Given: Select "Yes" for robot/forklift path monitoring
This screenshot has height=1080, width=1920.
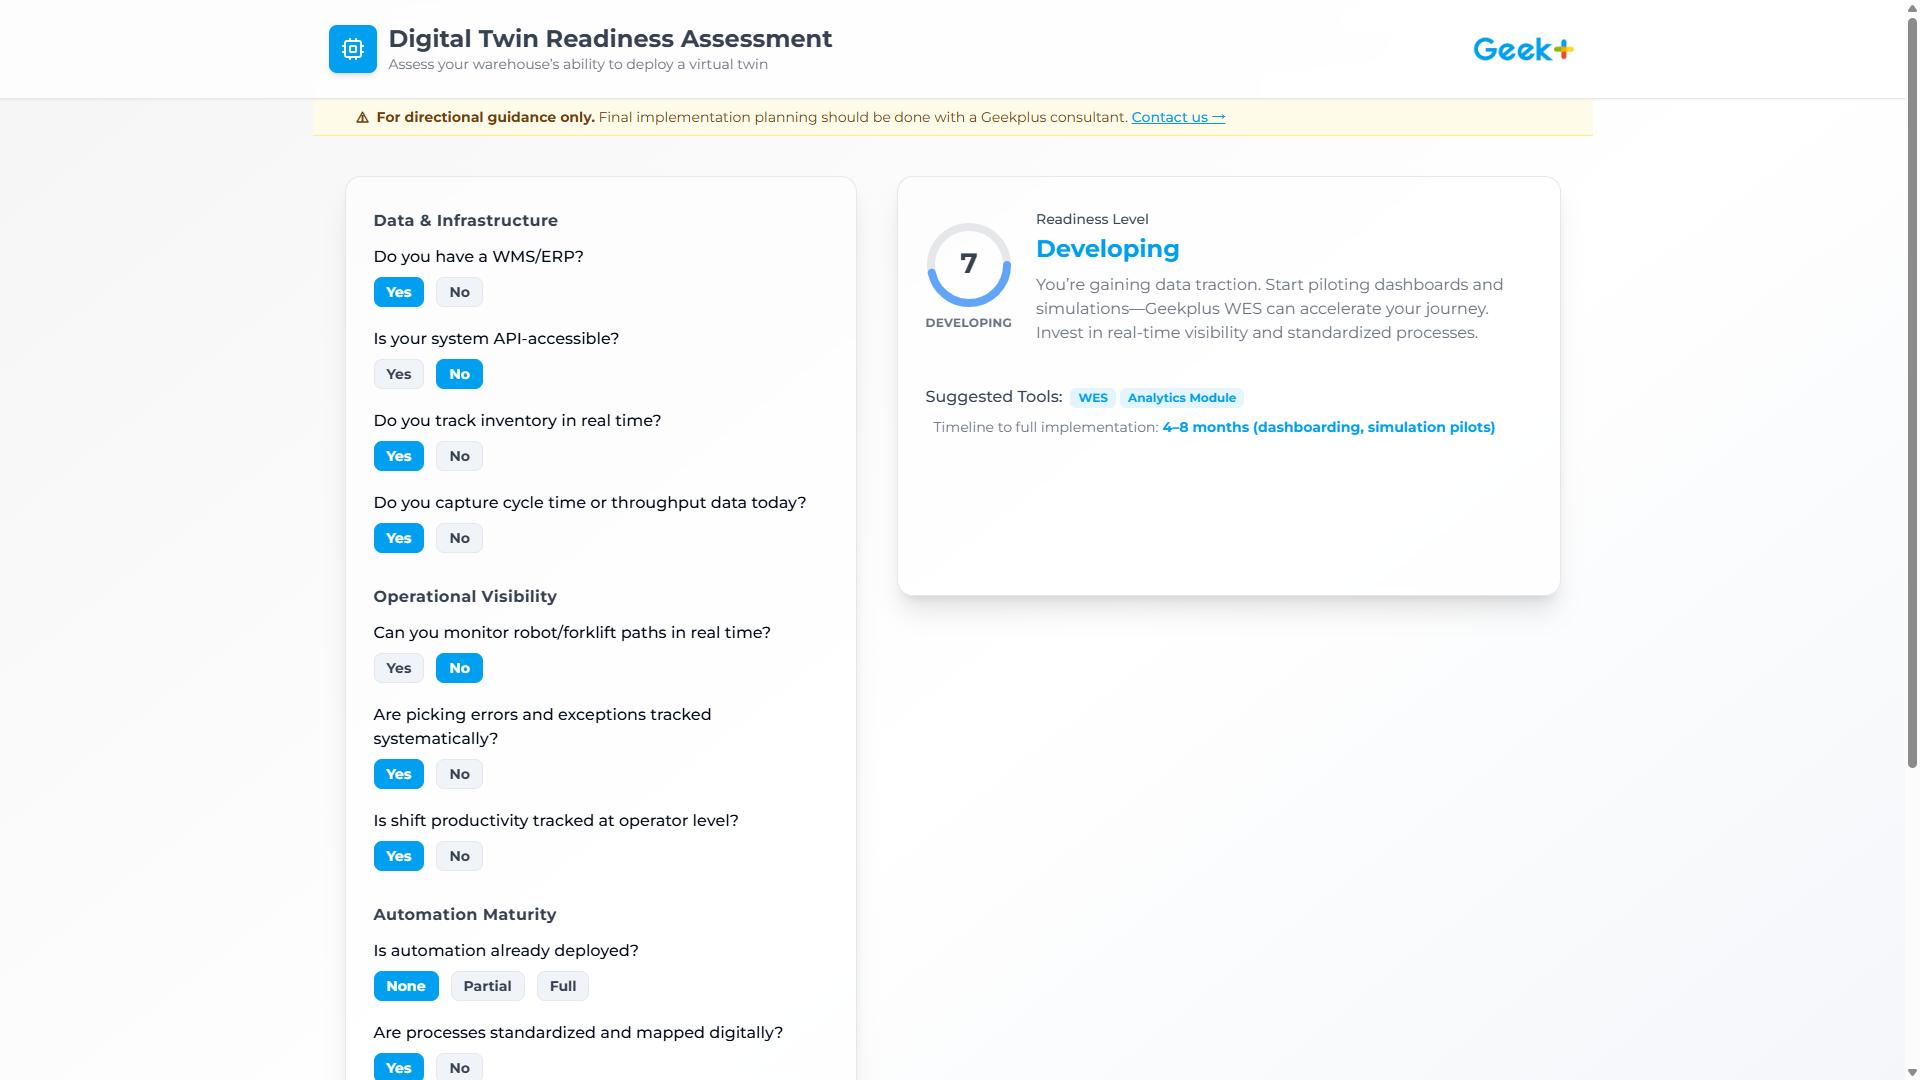Looking at the screenshot, I should click(x=398, y=668).
